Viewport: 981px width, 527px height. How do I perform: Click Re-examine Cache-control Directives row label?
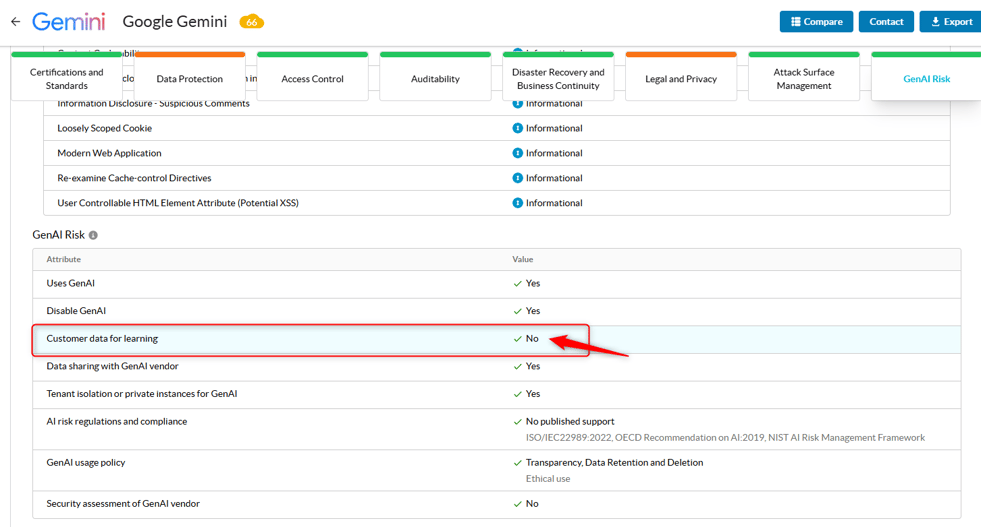click(135, 178)
